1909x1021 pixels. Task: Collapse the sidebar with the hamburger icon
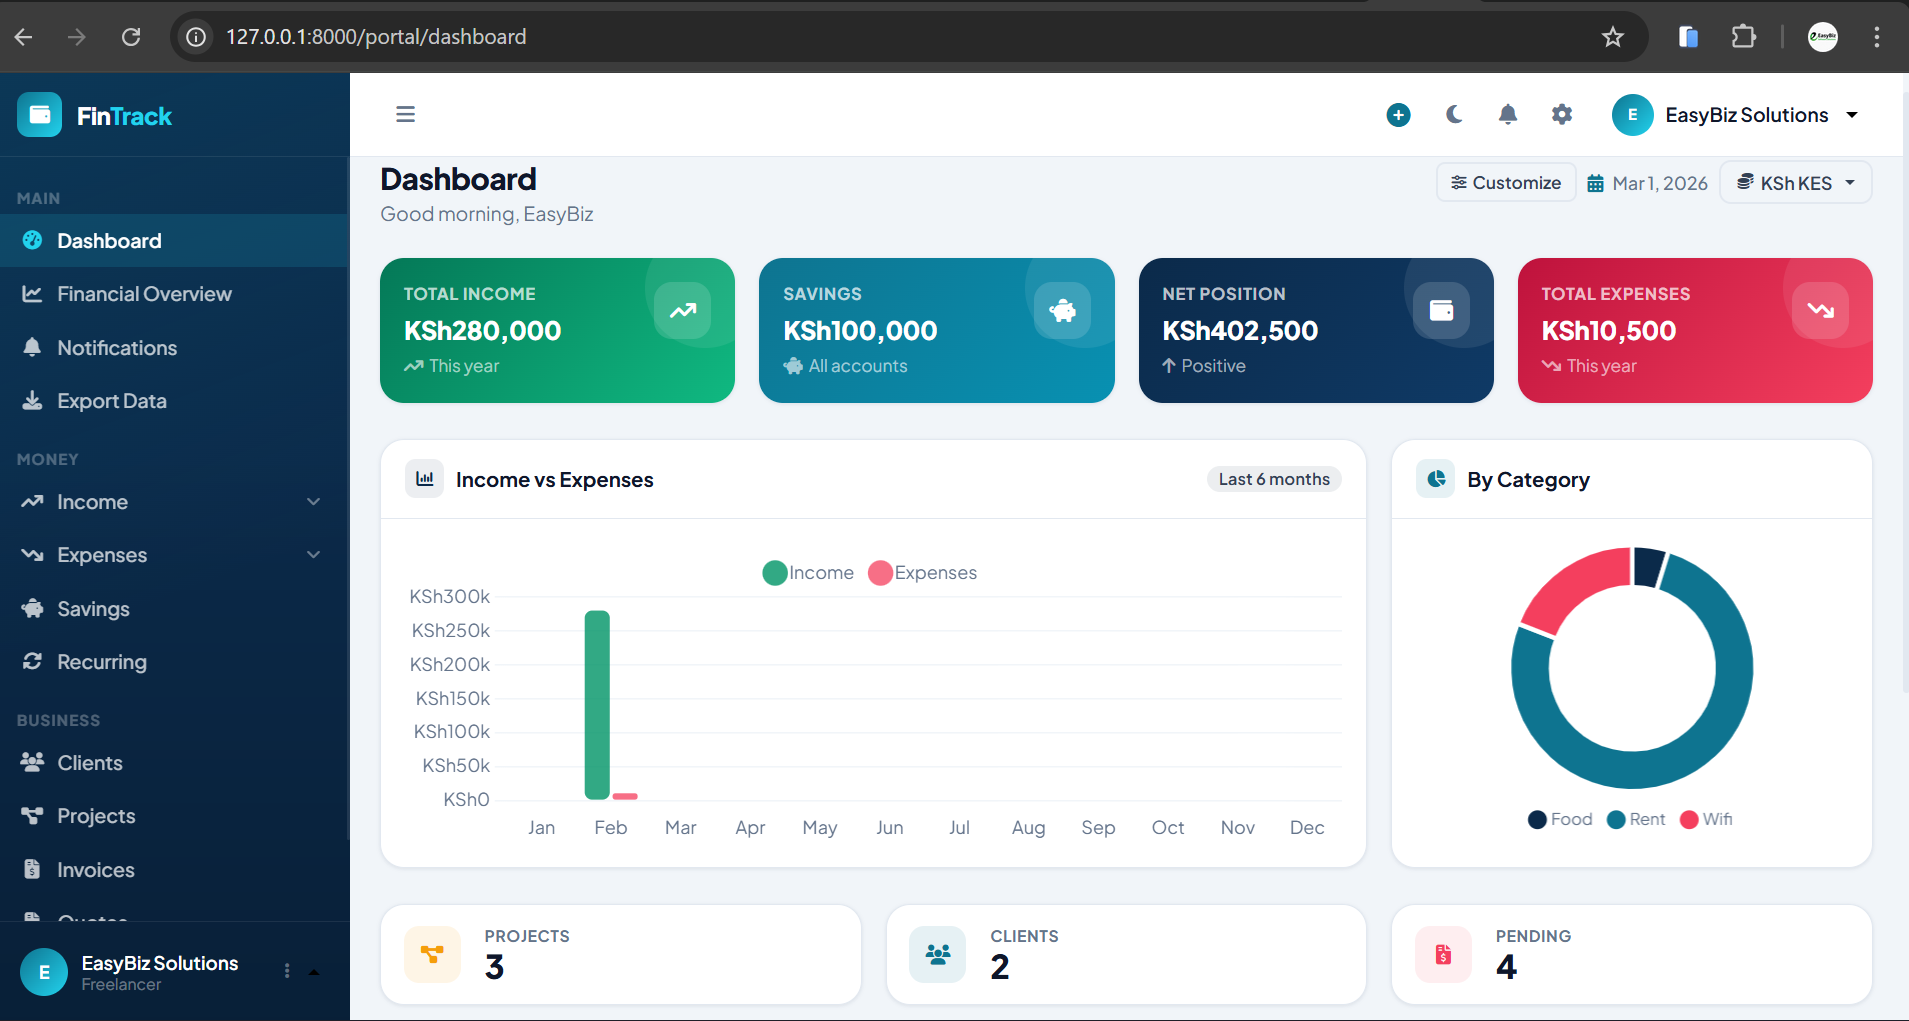[405, 114]
